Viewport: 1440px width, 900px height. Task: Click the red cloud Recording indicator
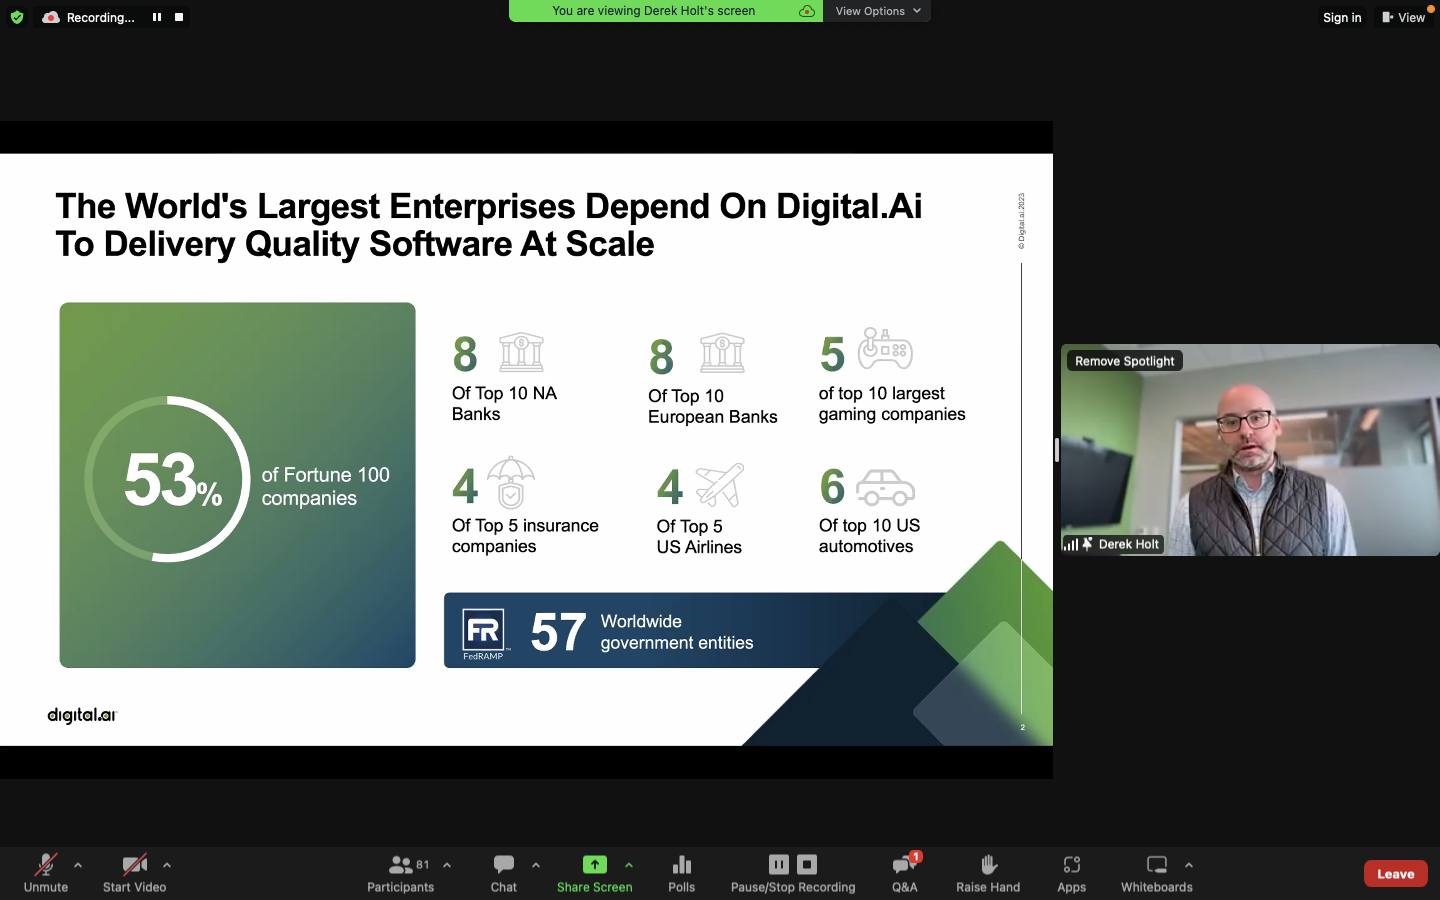pos(89,17)
